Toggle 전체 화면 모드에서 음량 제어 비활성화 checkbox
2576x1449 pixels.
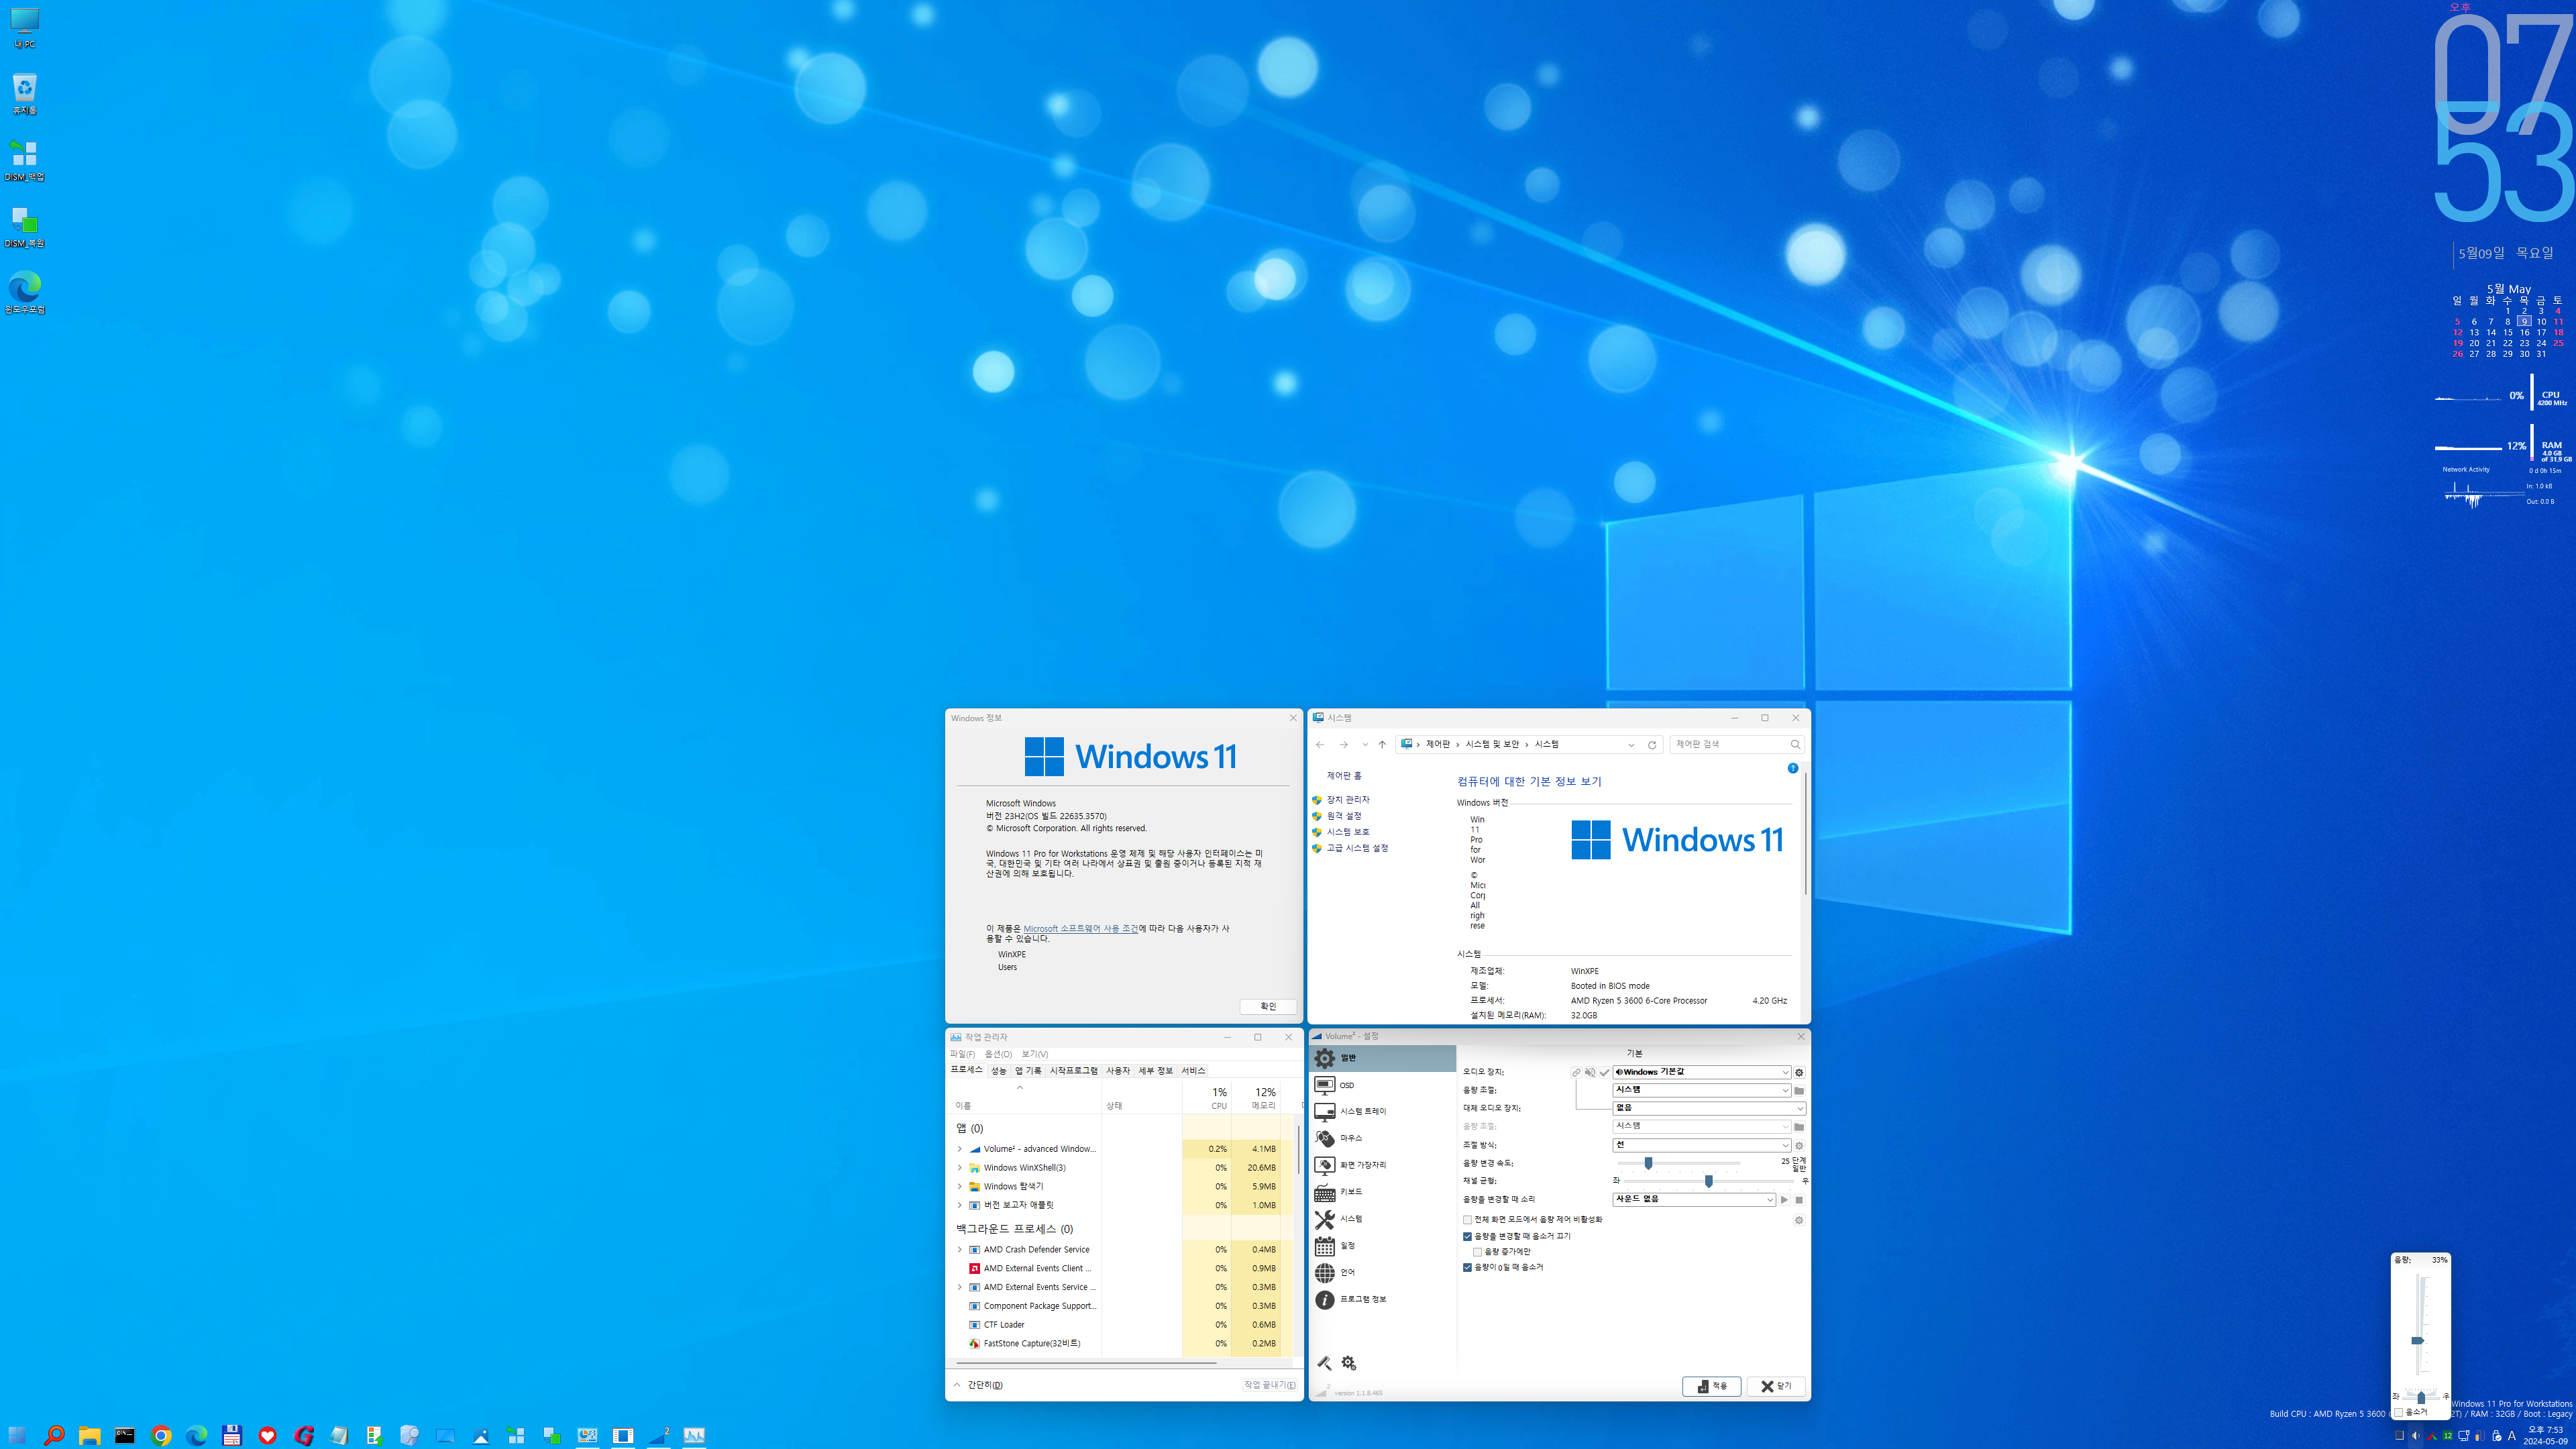[x=1467, y=1220]
